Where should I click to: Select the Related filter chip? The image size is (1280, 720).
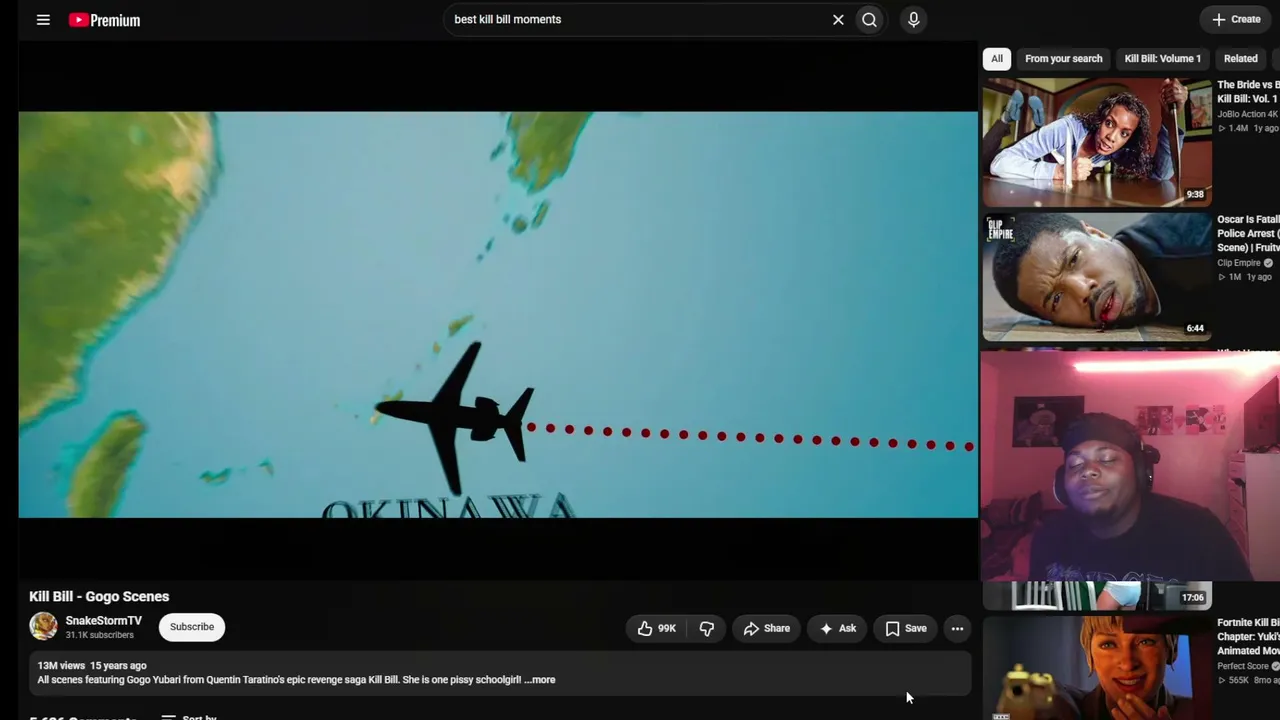(1240, 59)
